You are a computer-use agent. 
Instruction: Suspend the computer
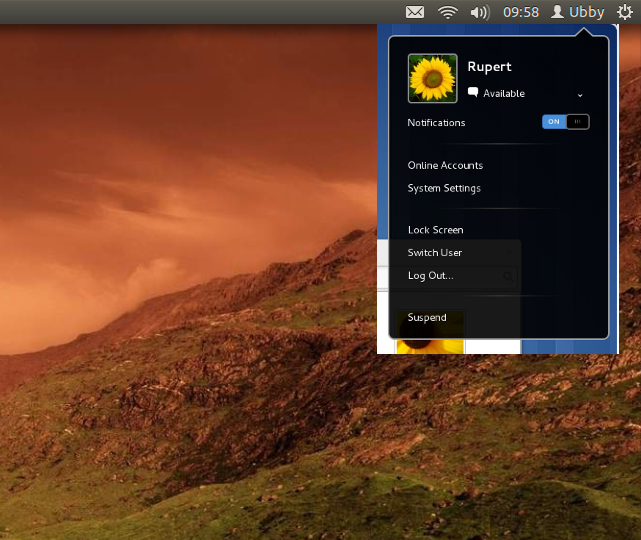coord(427,318)
